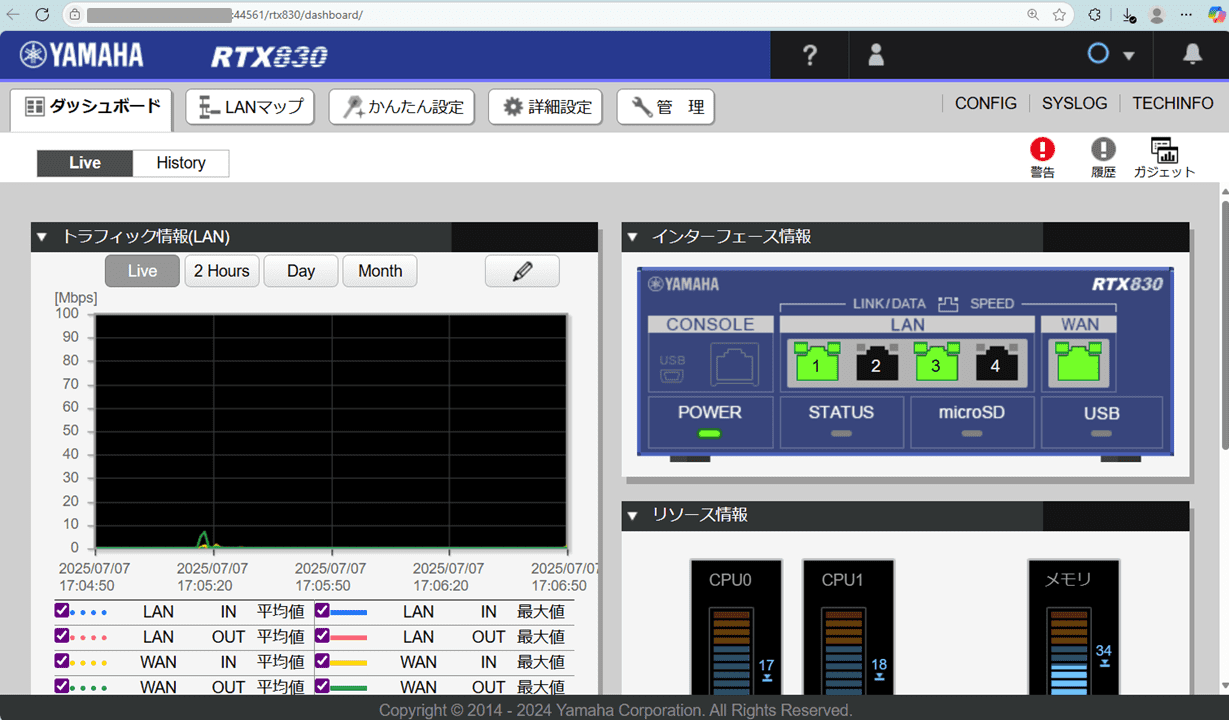This screenshot has width=1229, height=720.
Task: Open the 詳細設定 tab
Action: (x=546, y=107)
